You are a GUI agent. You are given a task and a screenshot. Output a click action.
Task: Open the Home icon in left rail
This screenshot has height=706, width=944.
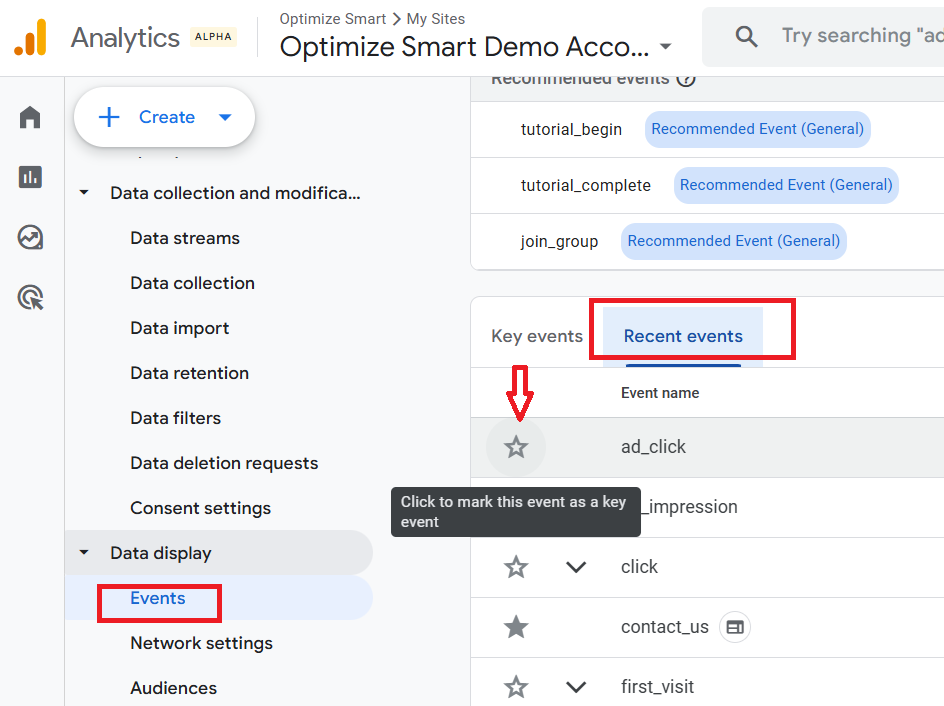30,117
